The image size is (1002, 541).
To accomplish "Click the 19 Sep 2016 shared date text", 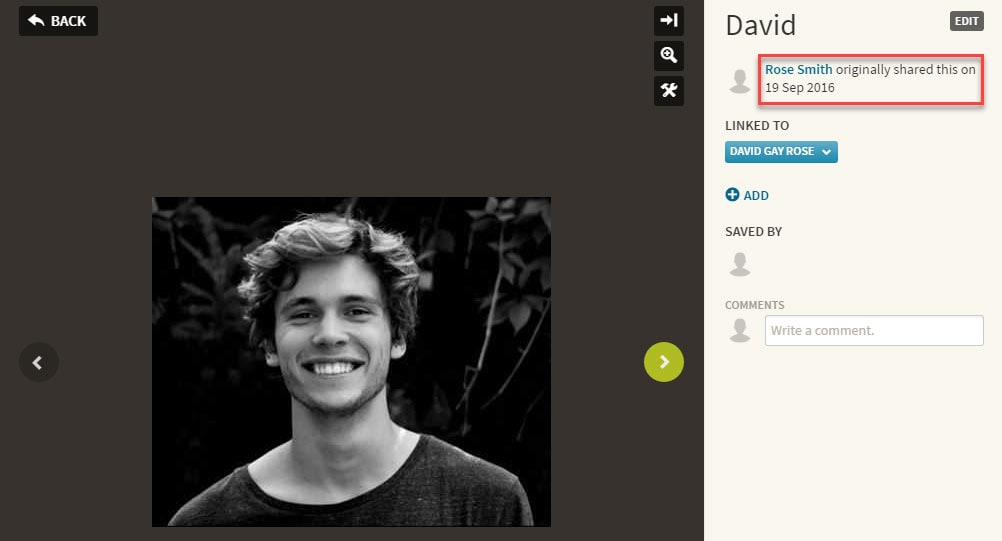I will coord(799,88).
